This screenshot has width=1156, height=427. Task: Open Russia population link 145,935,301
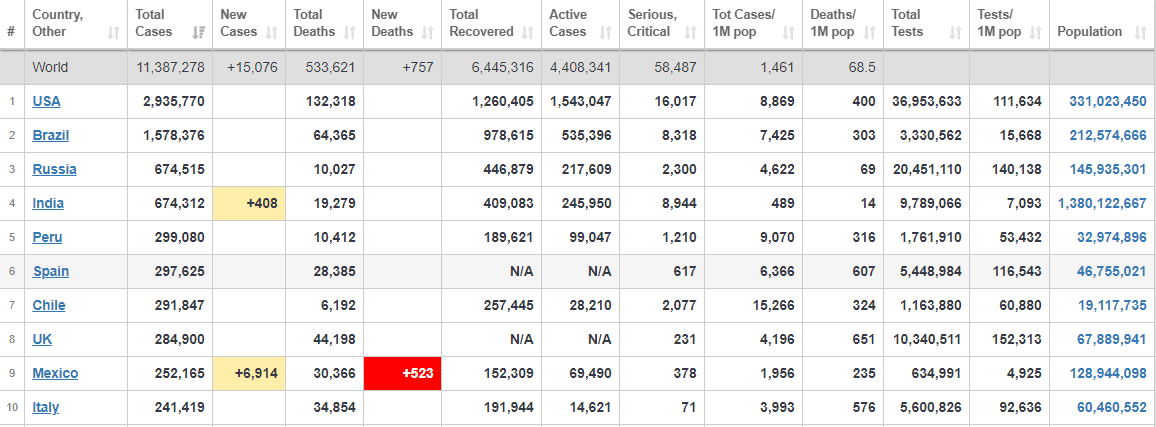[1107, 169]
